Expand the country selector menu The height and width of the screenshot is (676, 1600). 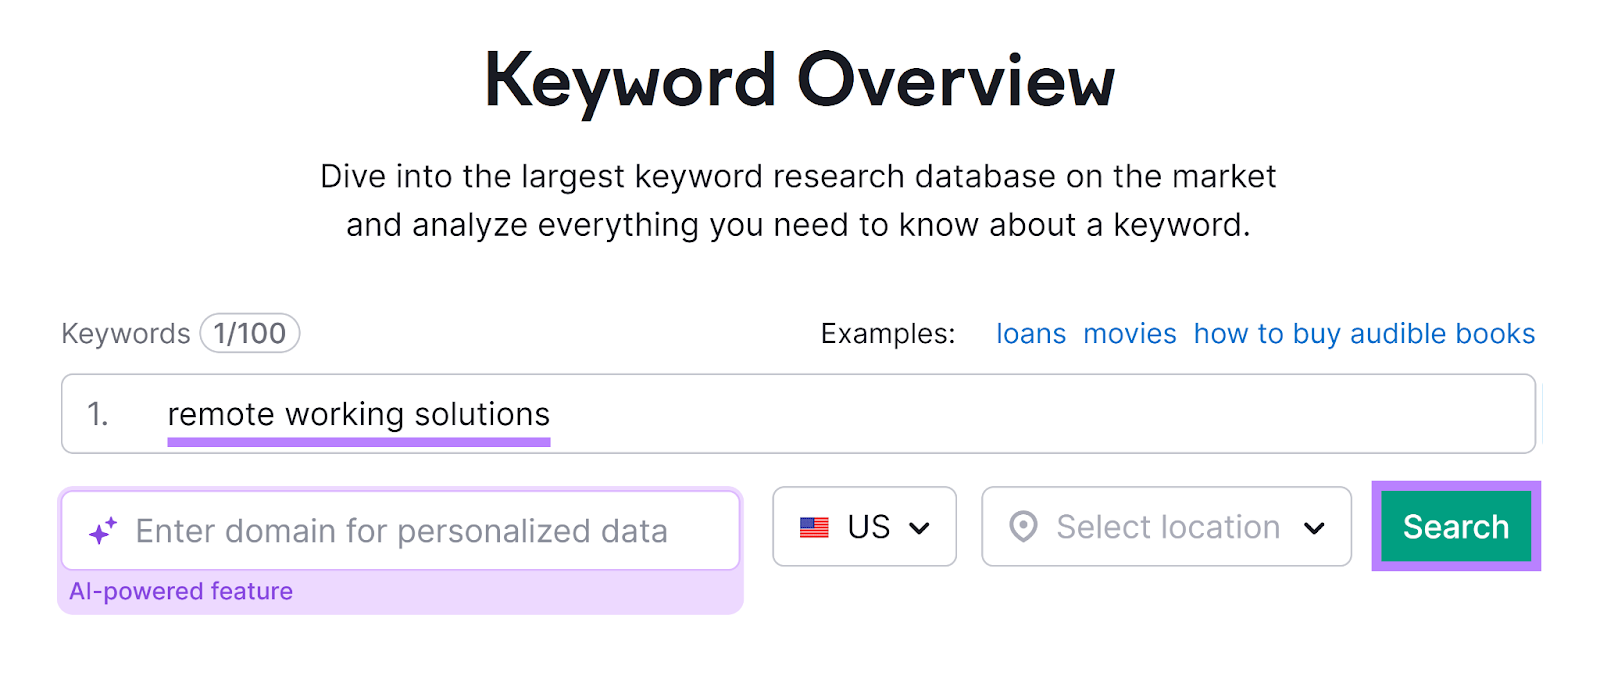pyautogui.click(x=864, y=527)
